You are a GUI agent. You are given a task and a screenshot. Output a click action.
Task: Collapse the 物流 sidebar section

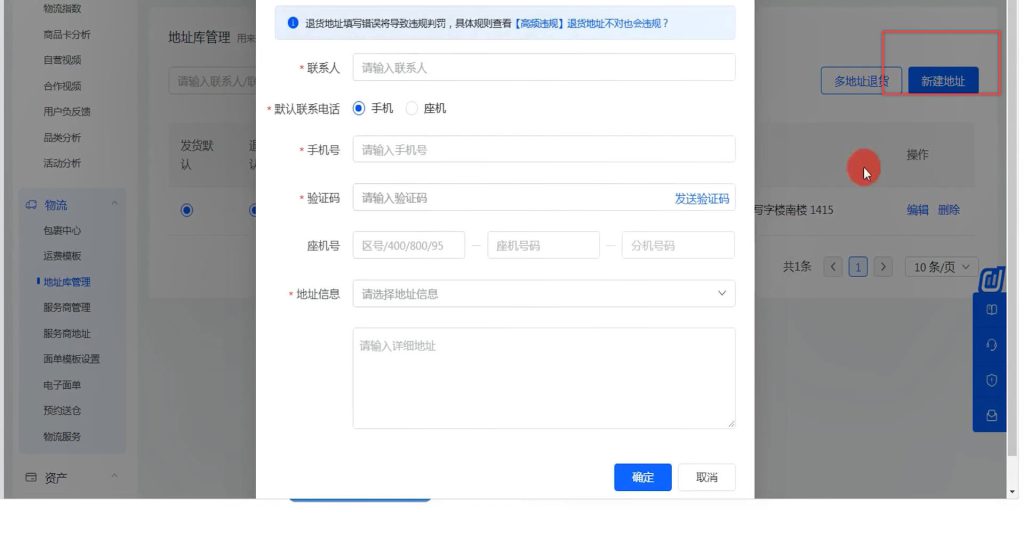click(114, 205)
